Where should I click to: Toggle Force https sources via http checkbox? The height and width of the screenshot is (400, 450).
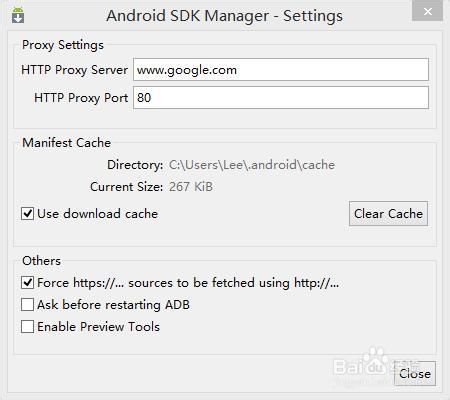(27, 283)
